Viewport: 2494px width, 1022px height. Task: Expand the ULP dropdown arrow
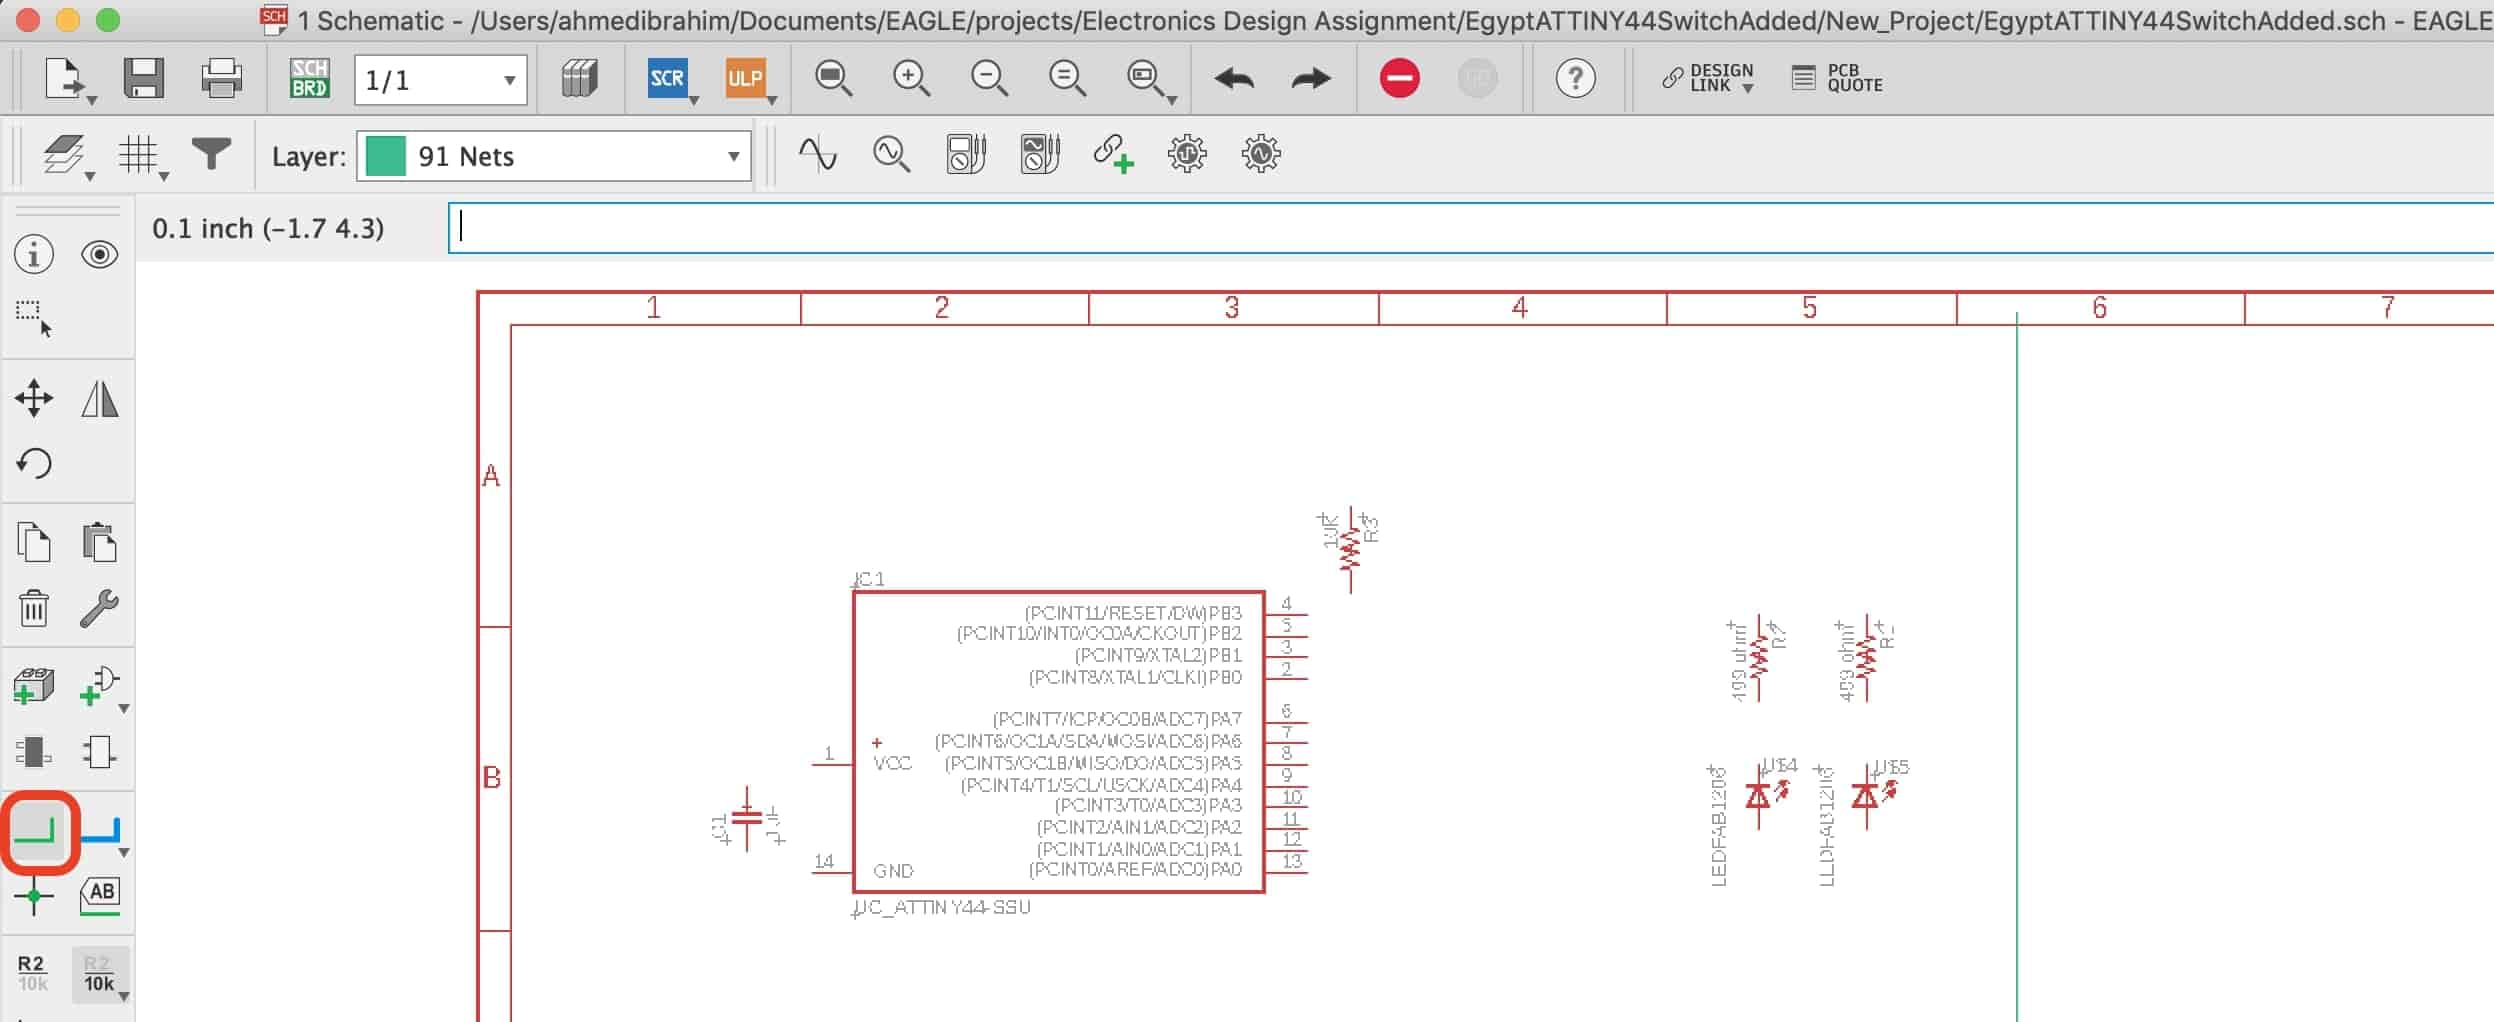(x=771, y=100)
